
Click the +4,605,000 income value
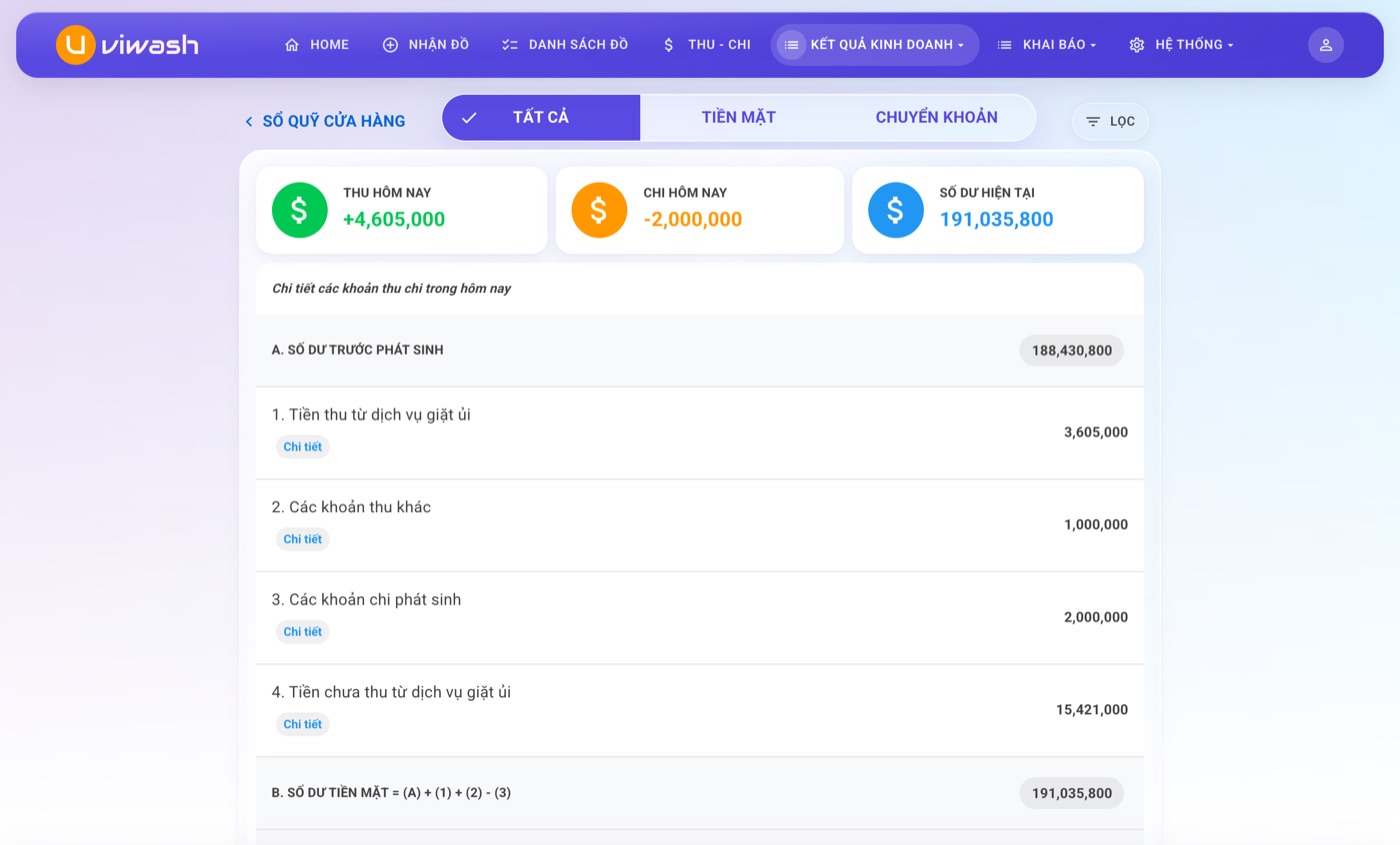click(x=394, y=220)
